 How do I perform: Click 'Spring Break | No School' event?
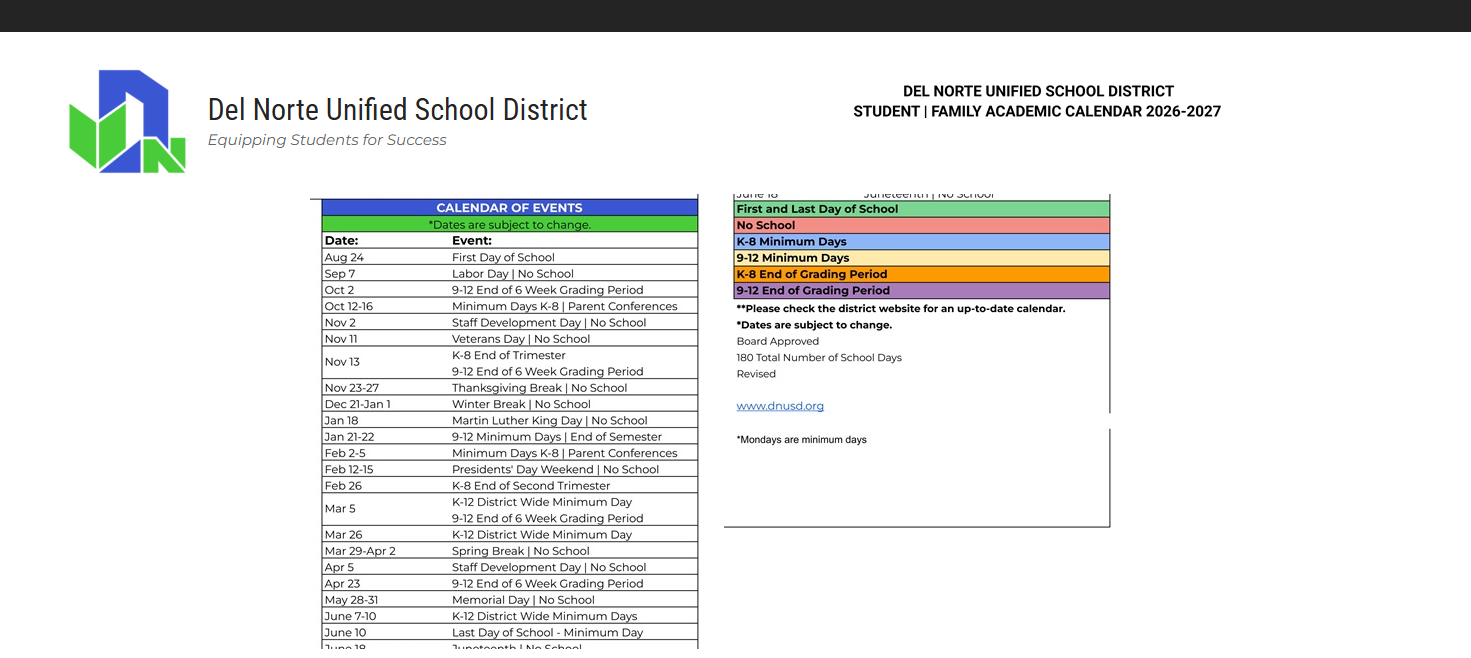(521, 551)
